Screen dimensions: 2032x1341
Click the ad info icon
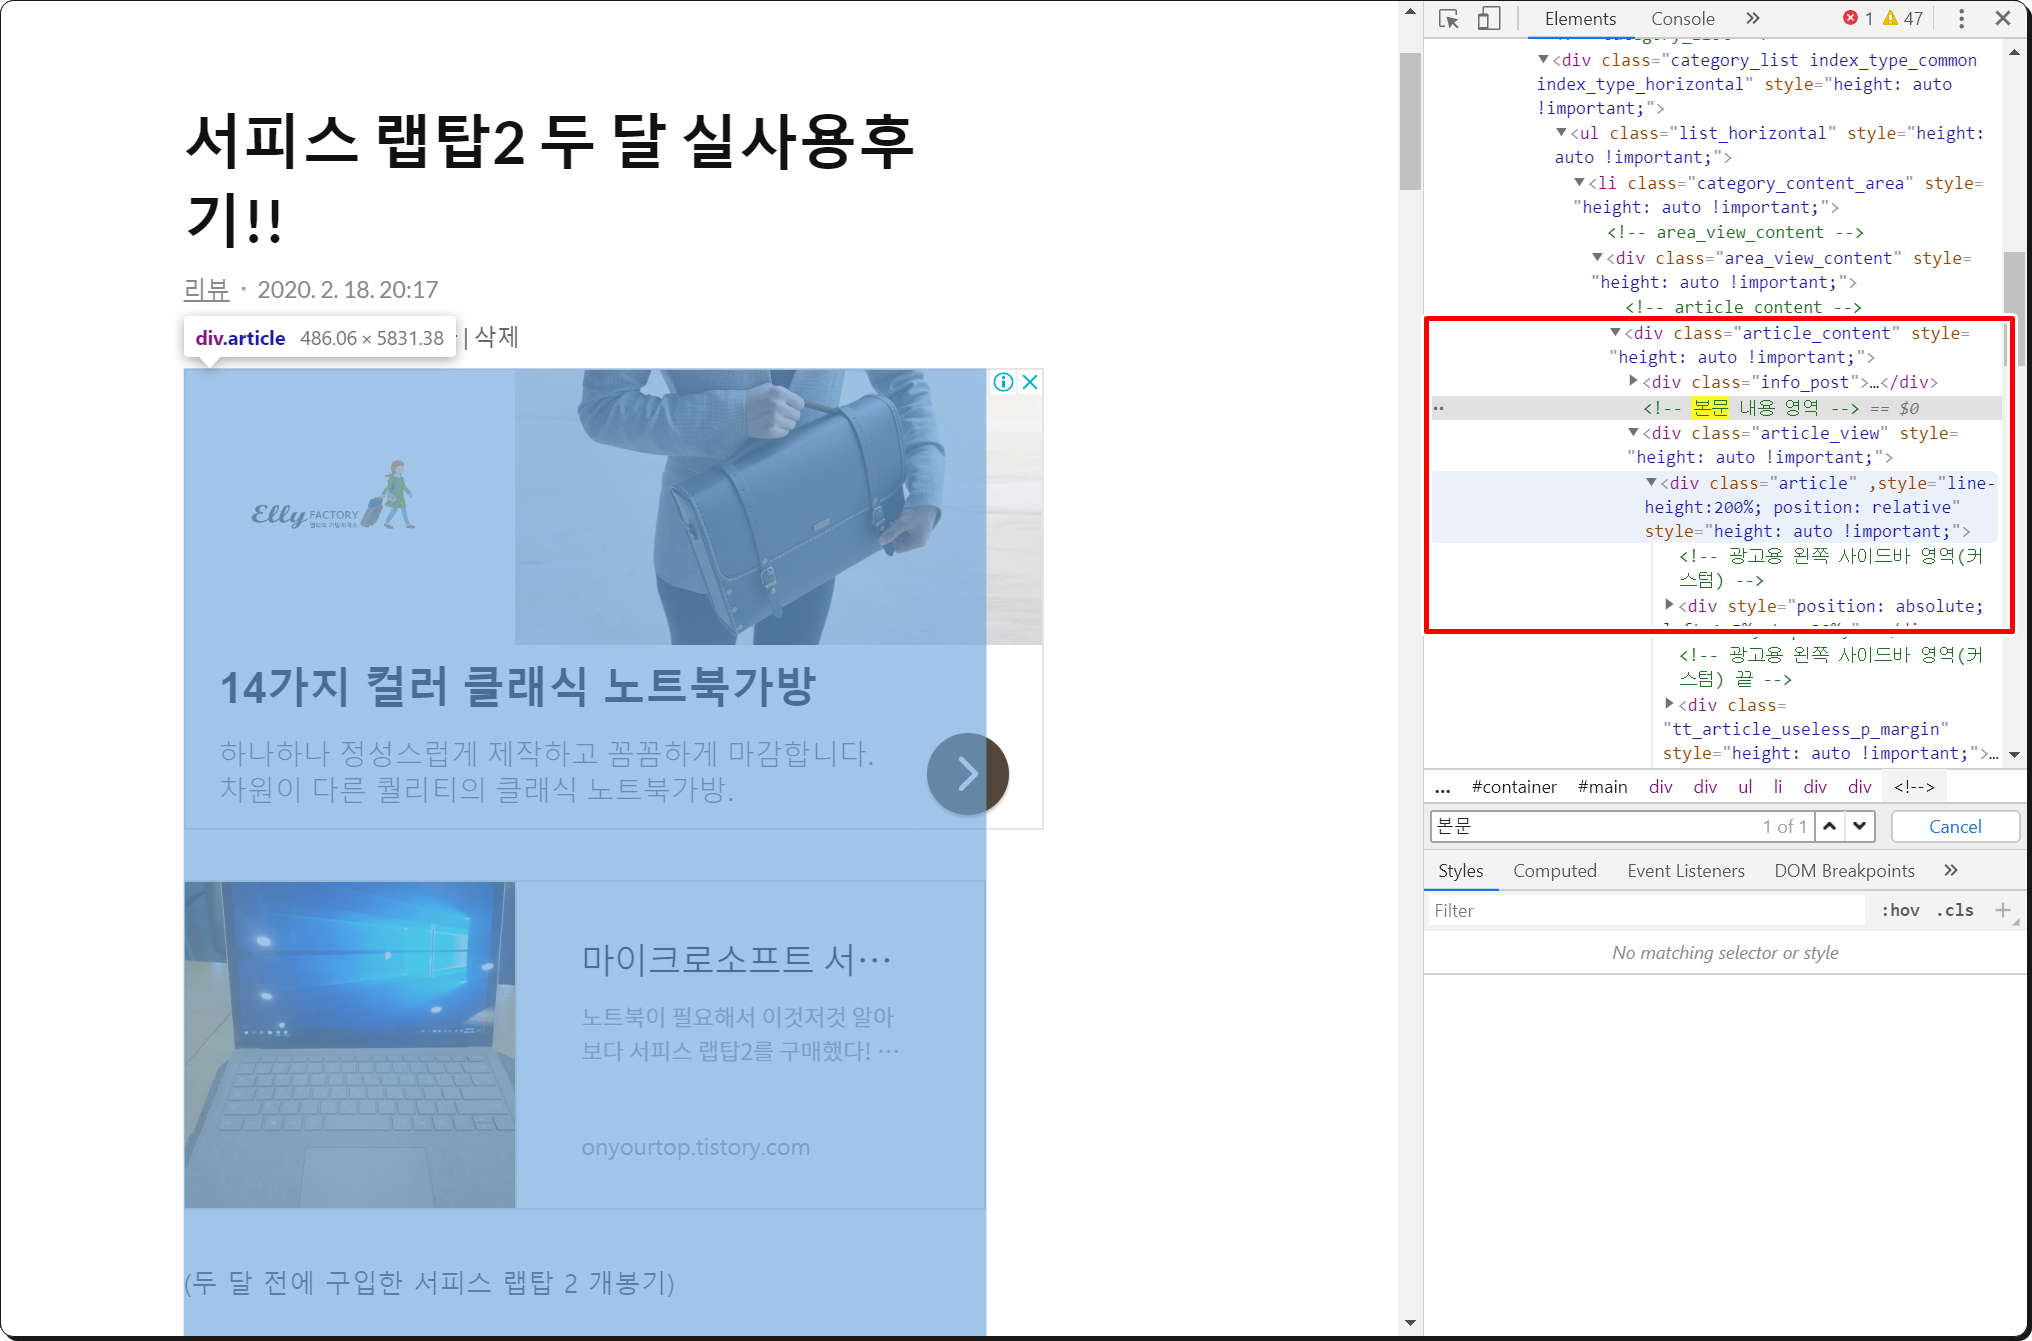point(1003,382)
